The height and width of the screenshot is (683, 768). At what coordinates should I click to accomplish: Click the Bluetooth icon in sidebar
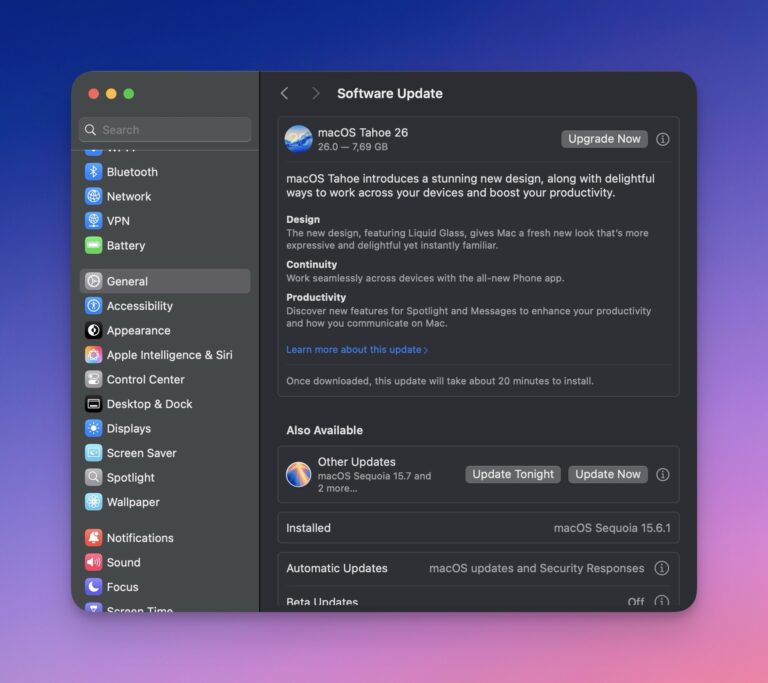pos(93,172)
